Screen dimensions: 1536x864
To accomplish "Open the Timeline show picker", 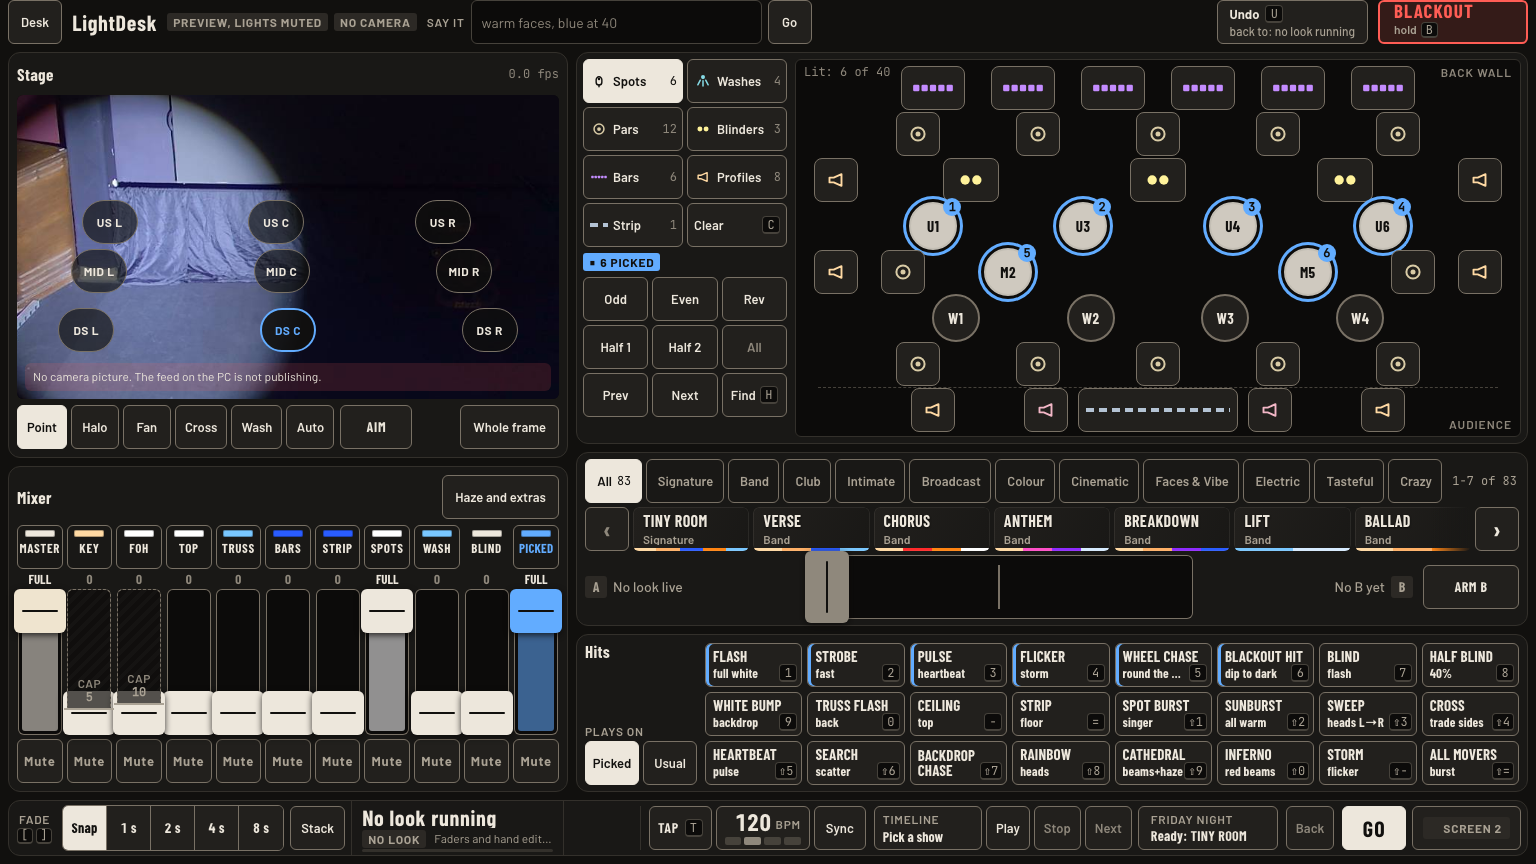I will click(927, 828).
